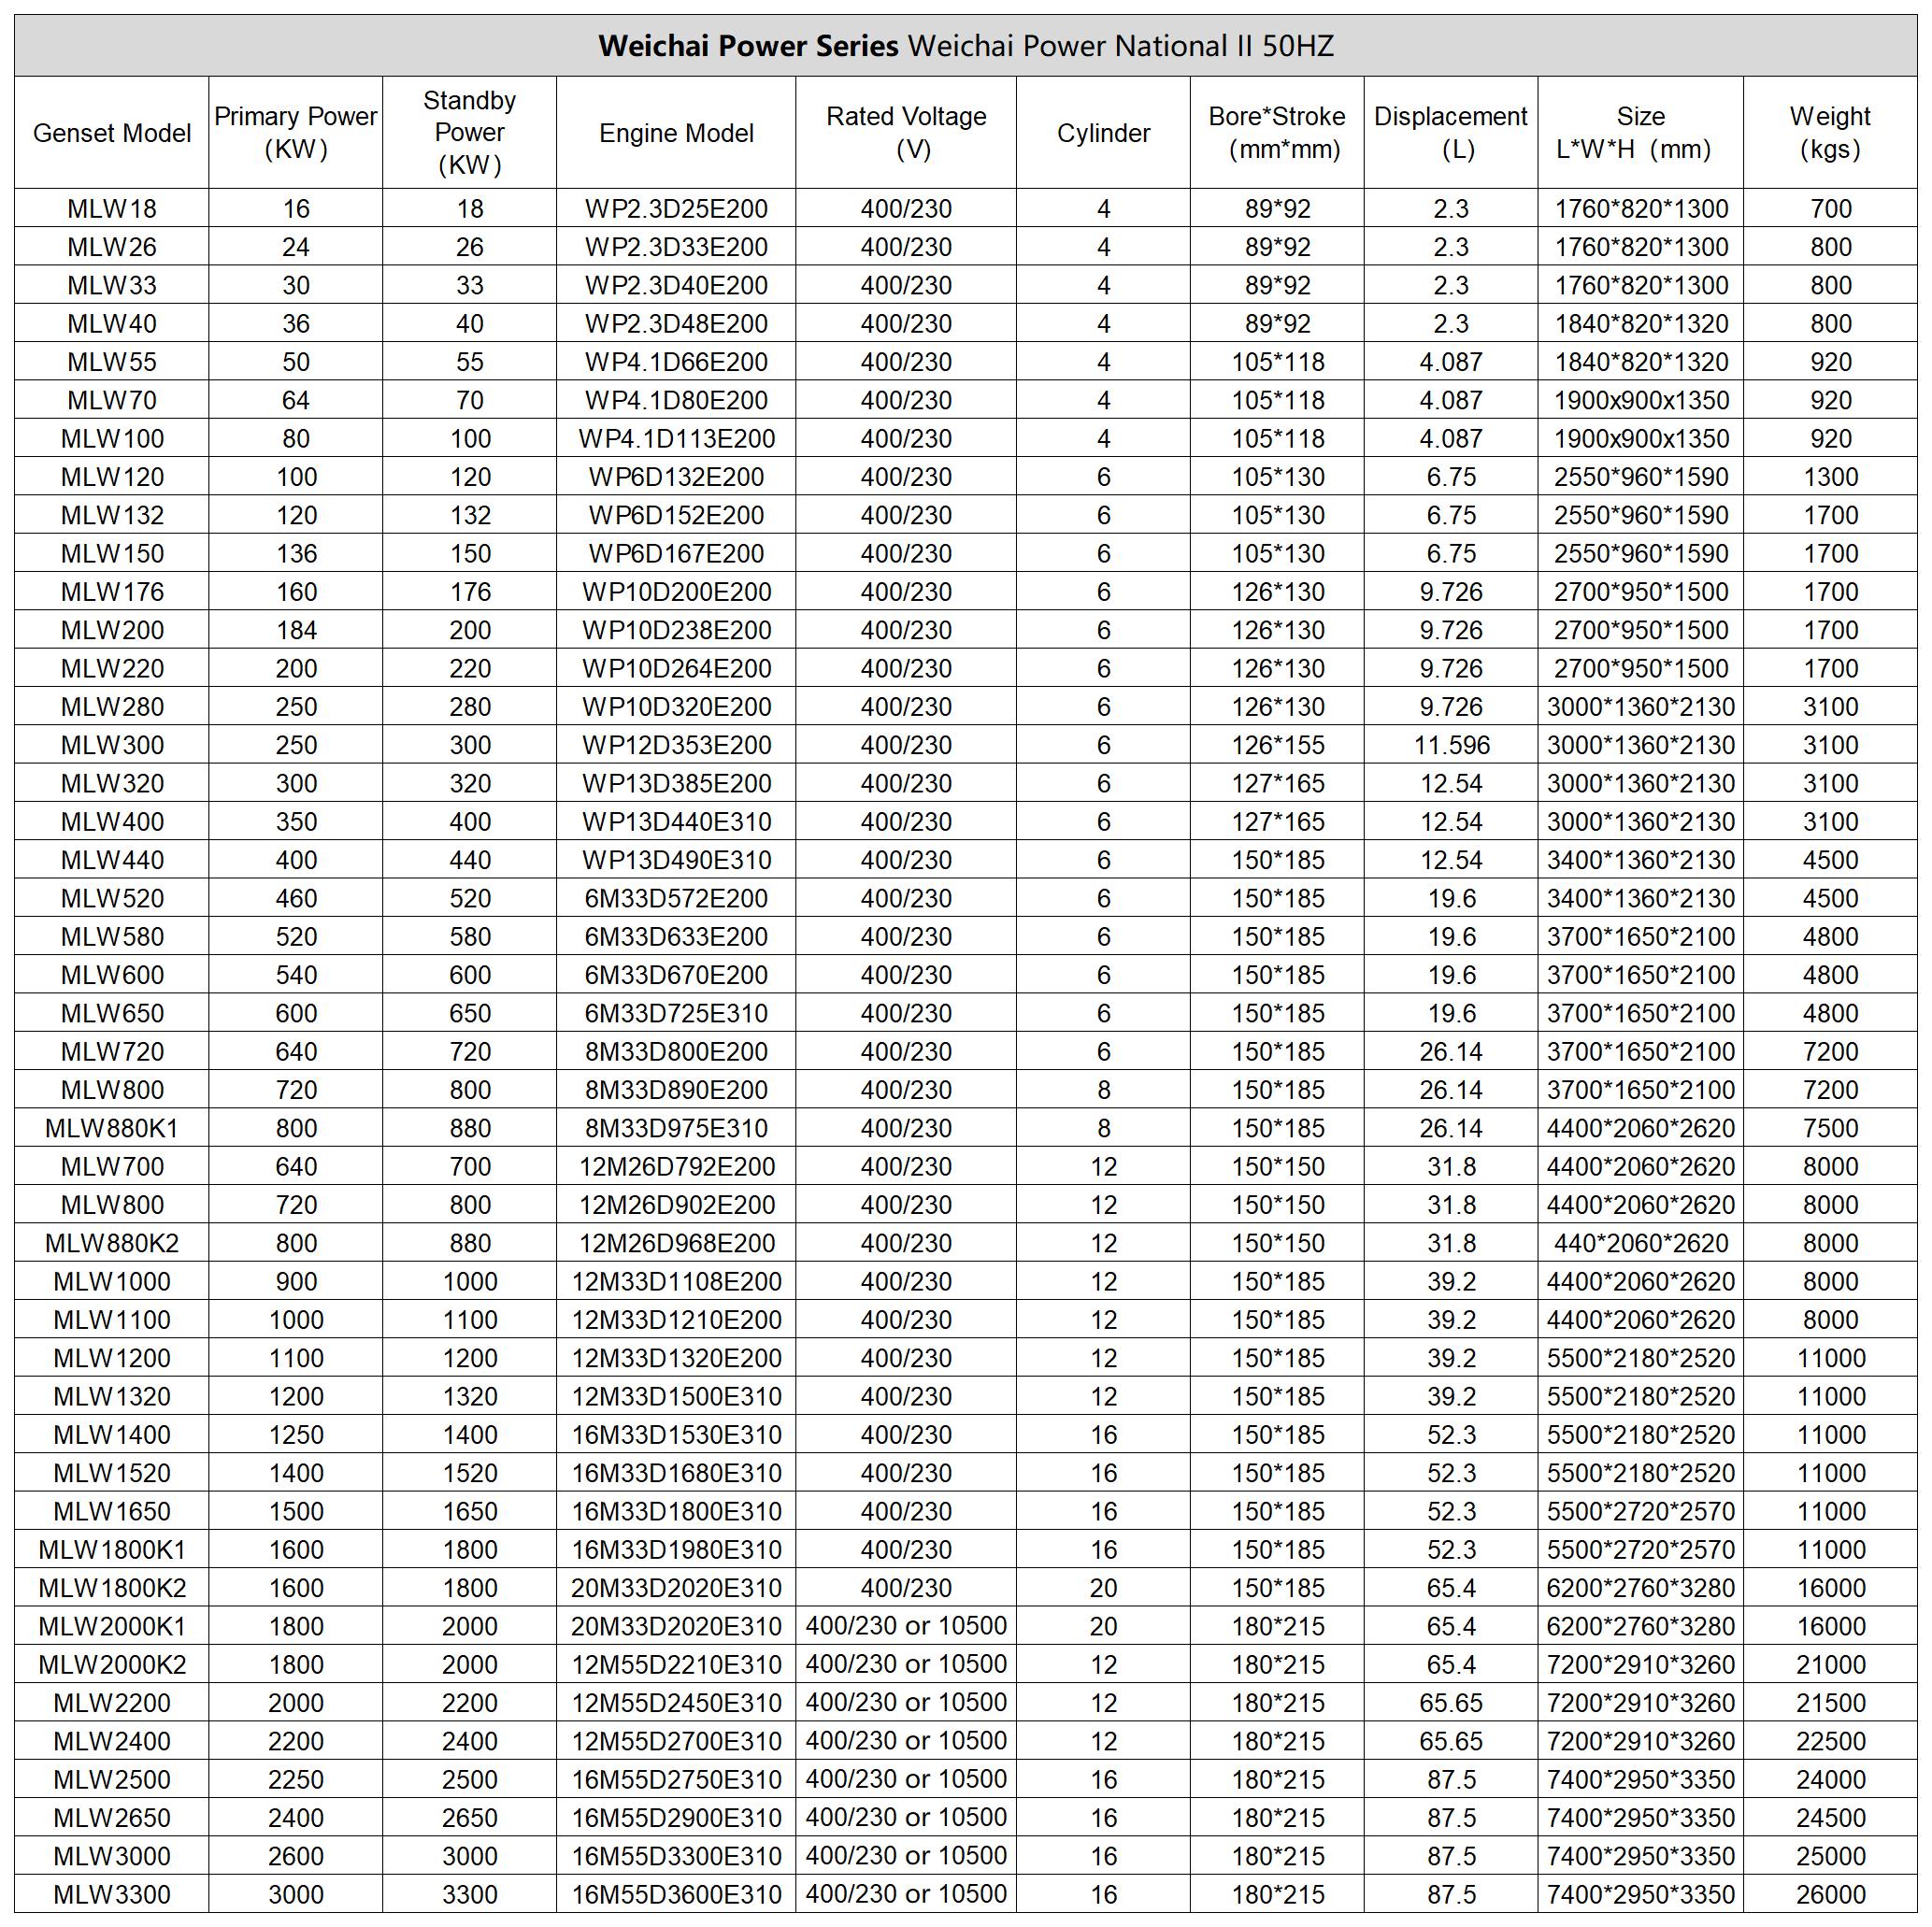Select genset model MLW40

[112, 324]
